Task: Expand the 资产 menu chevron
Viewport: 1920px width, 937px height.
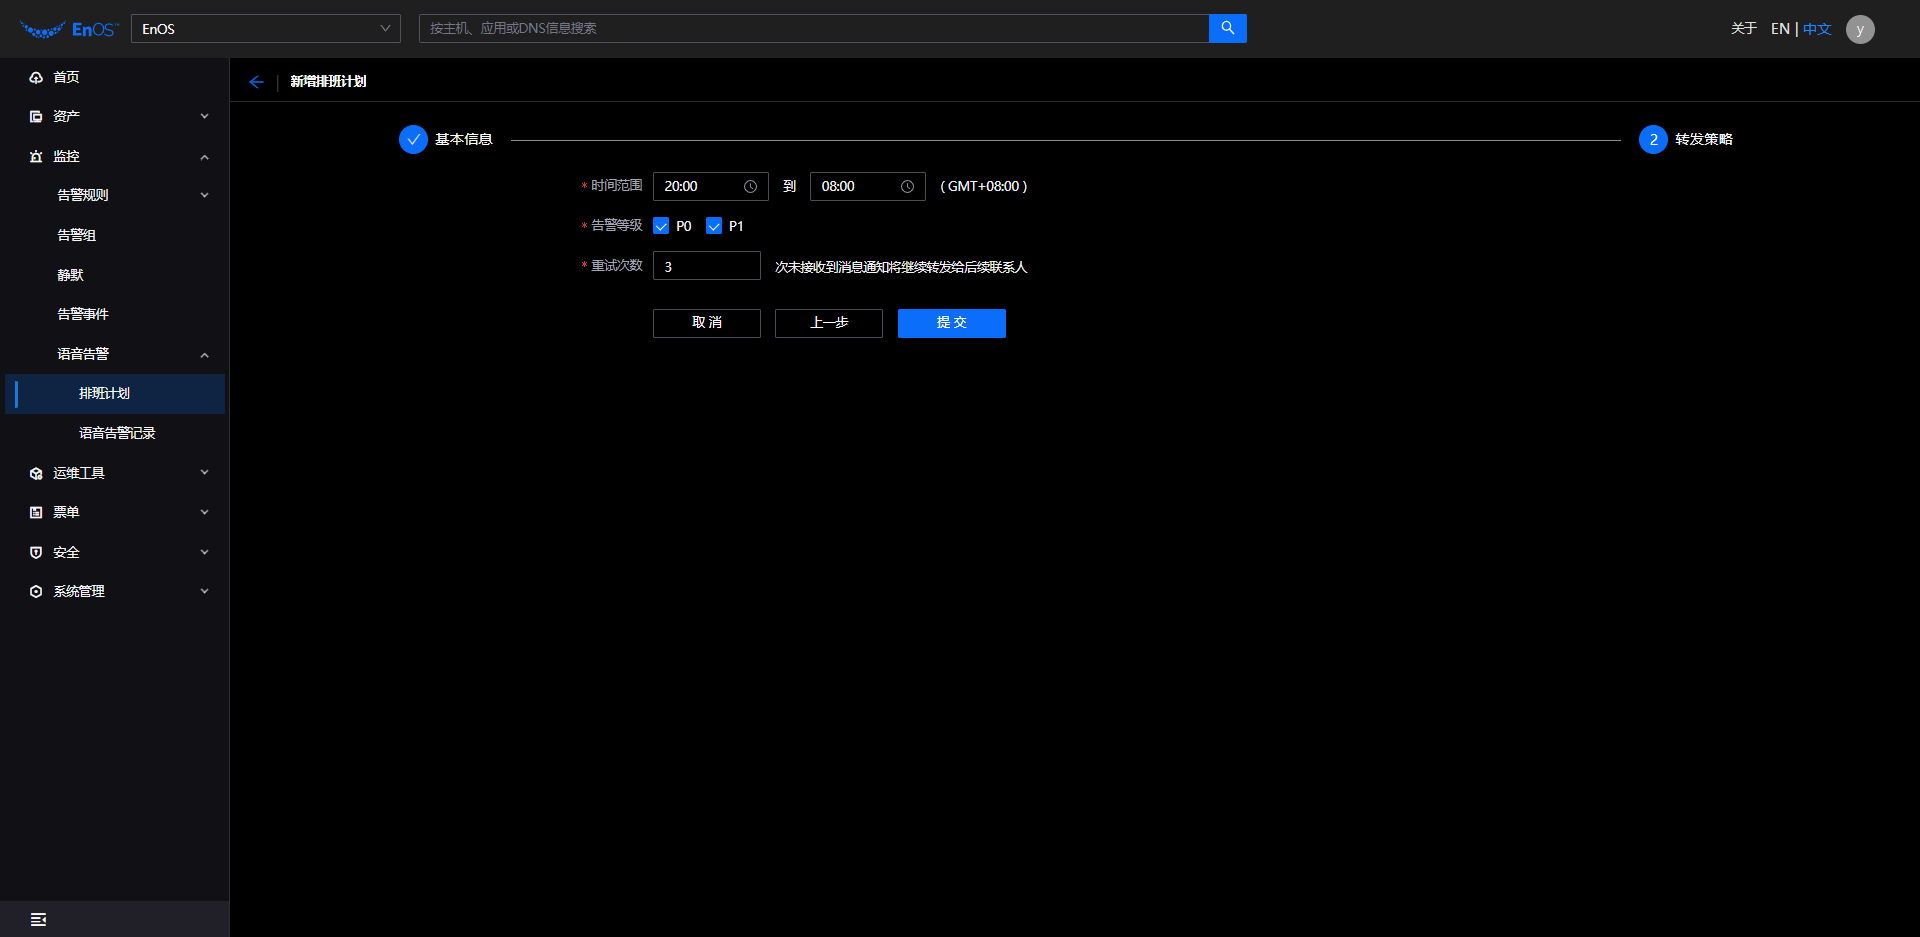Action: pos(205,116)
